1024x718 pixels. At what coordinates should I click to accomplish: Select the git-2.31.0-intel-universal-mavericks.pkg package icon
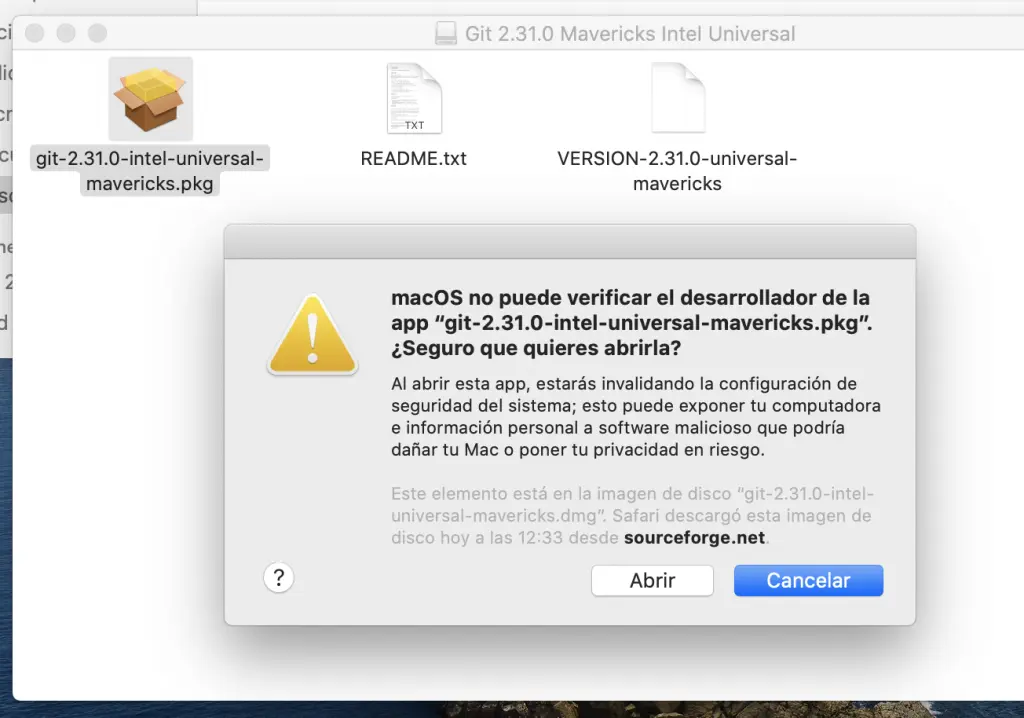150,99
